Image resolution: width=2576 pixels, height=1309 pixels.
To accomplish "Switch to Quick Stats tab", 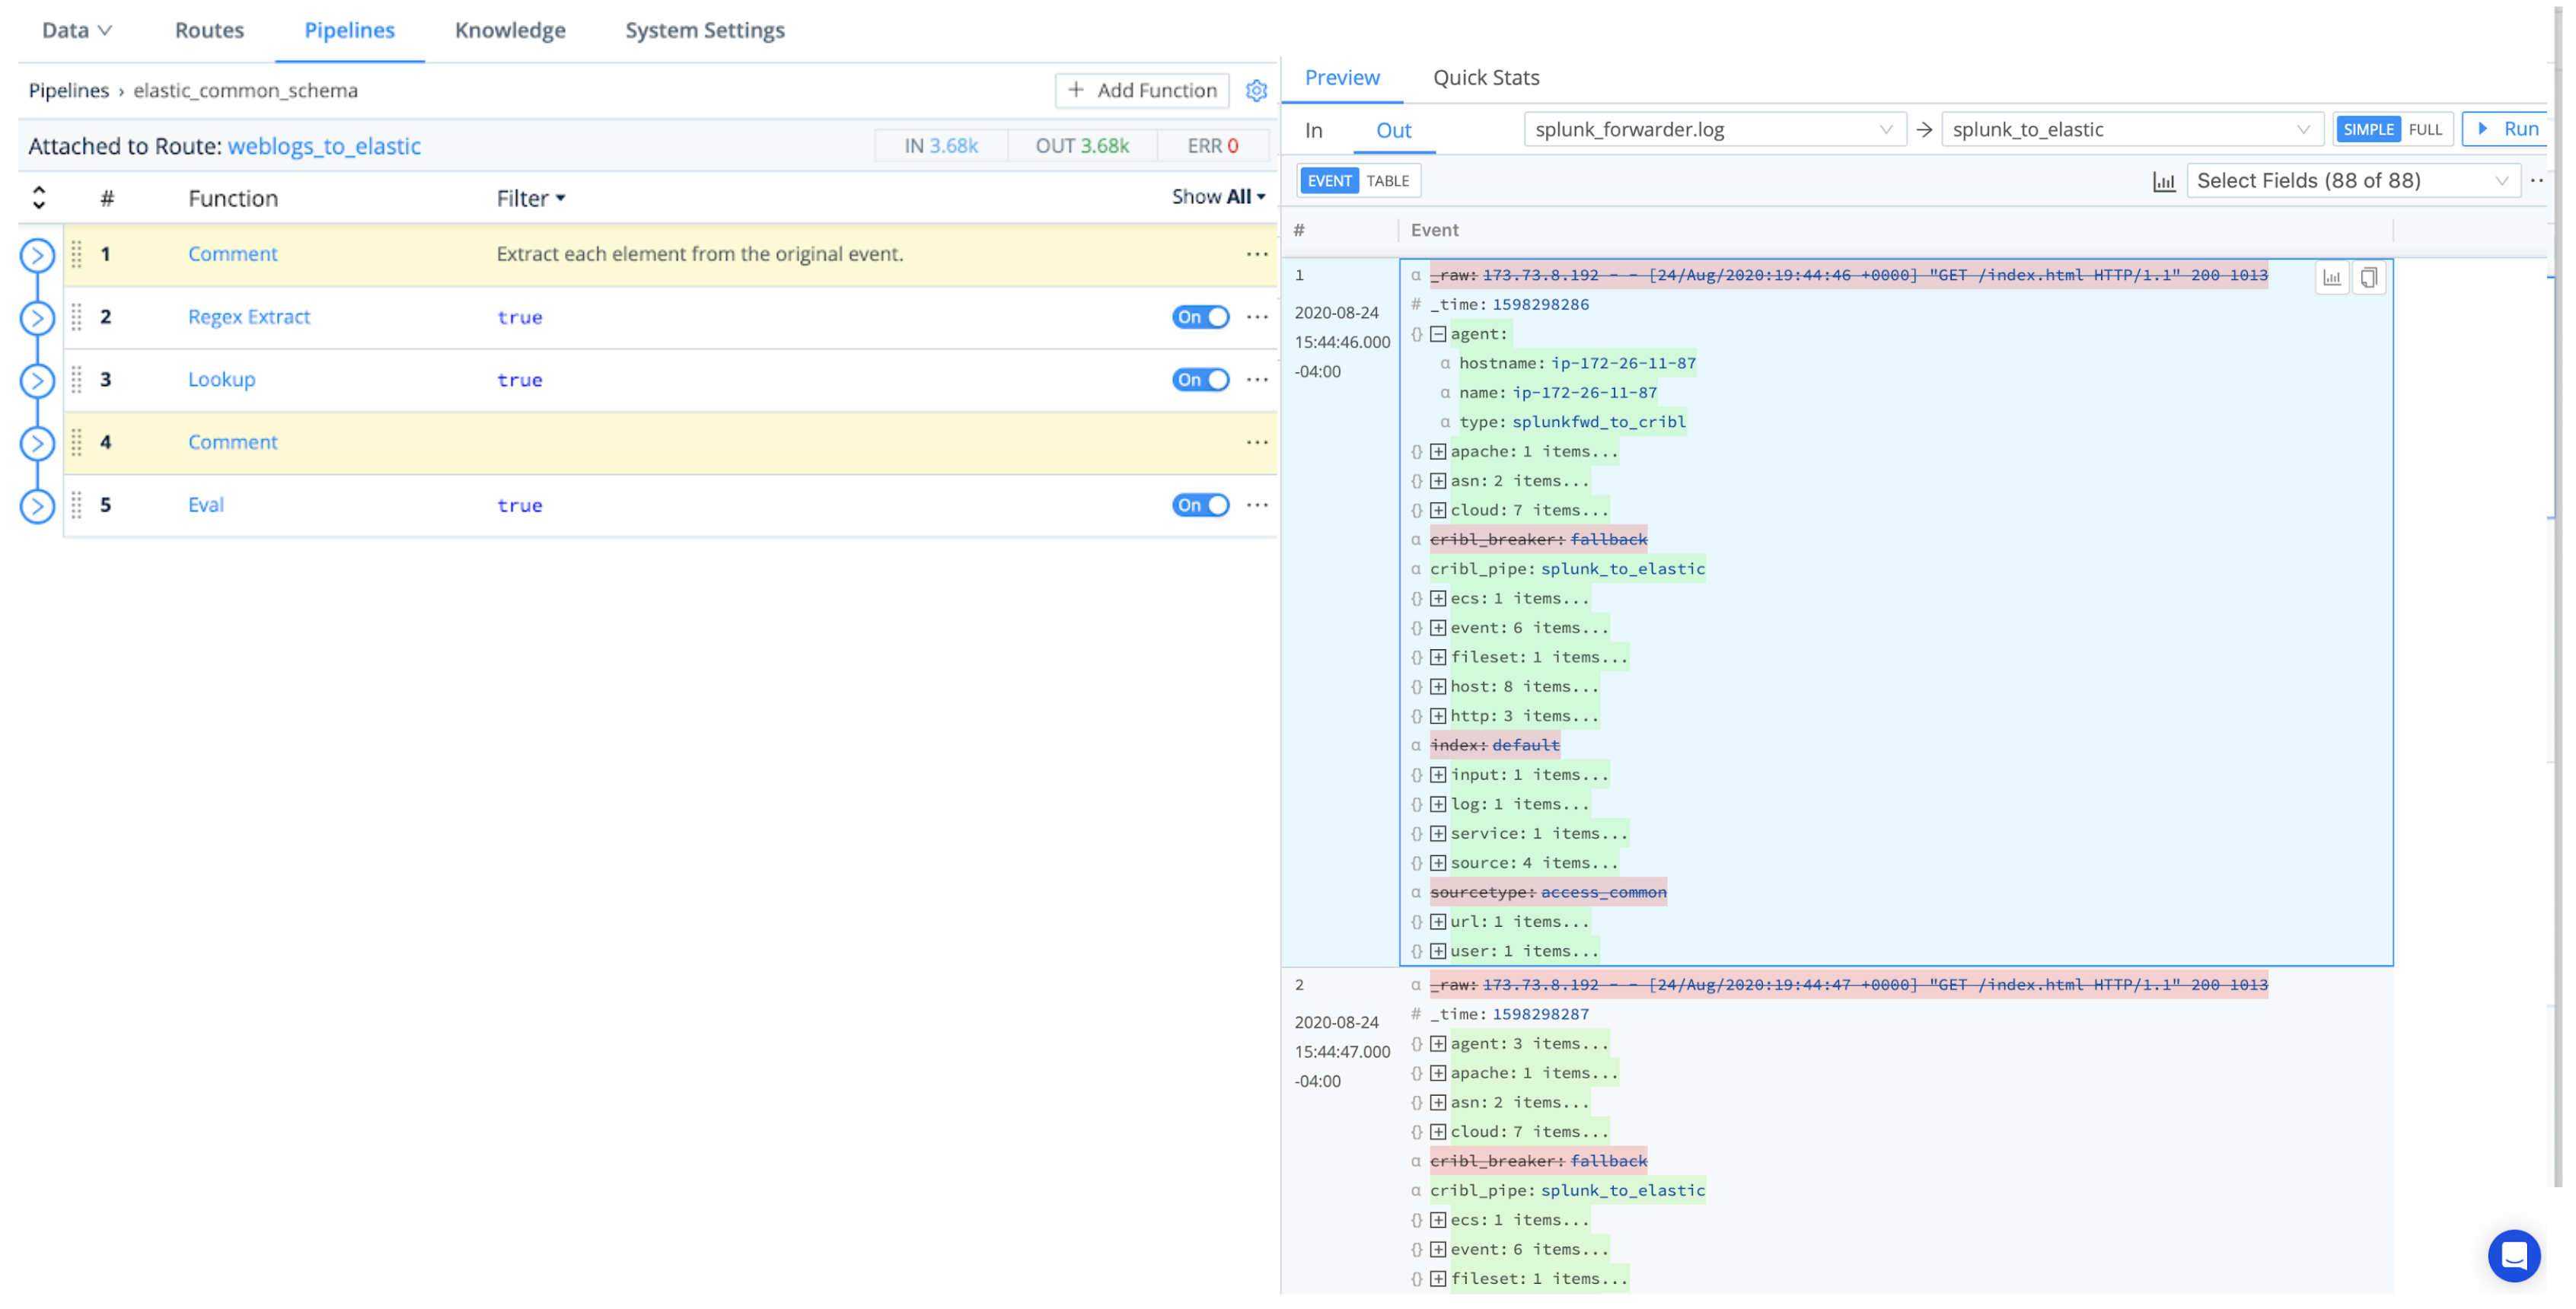I will [x=1486, y=78].
